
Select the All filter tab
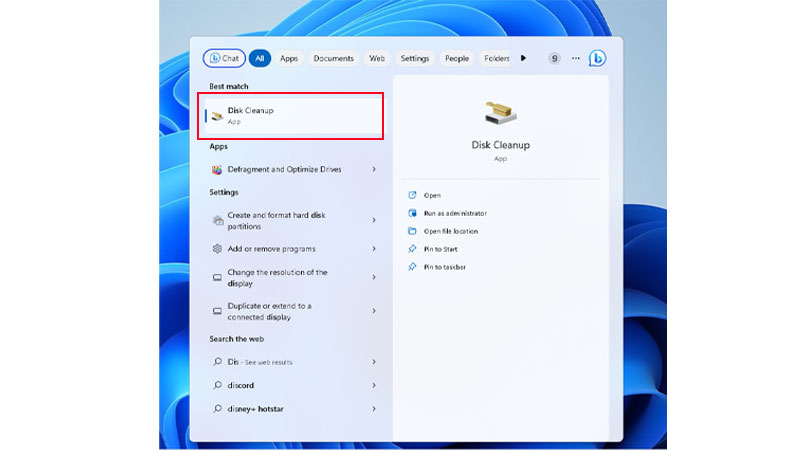pyautogui.click(x=260, y=58)
